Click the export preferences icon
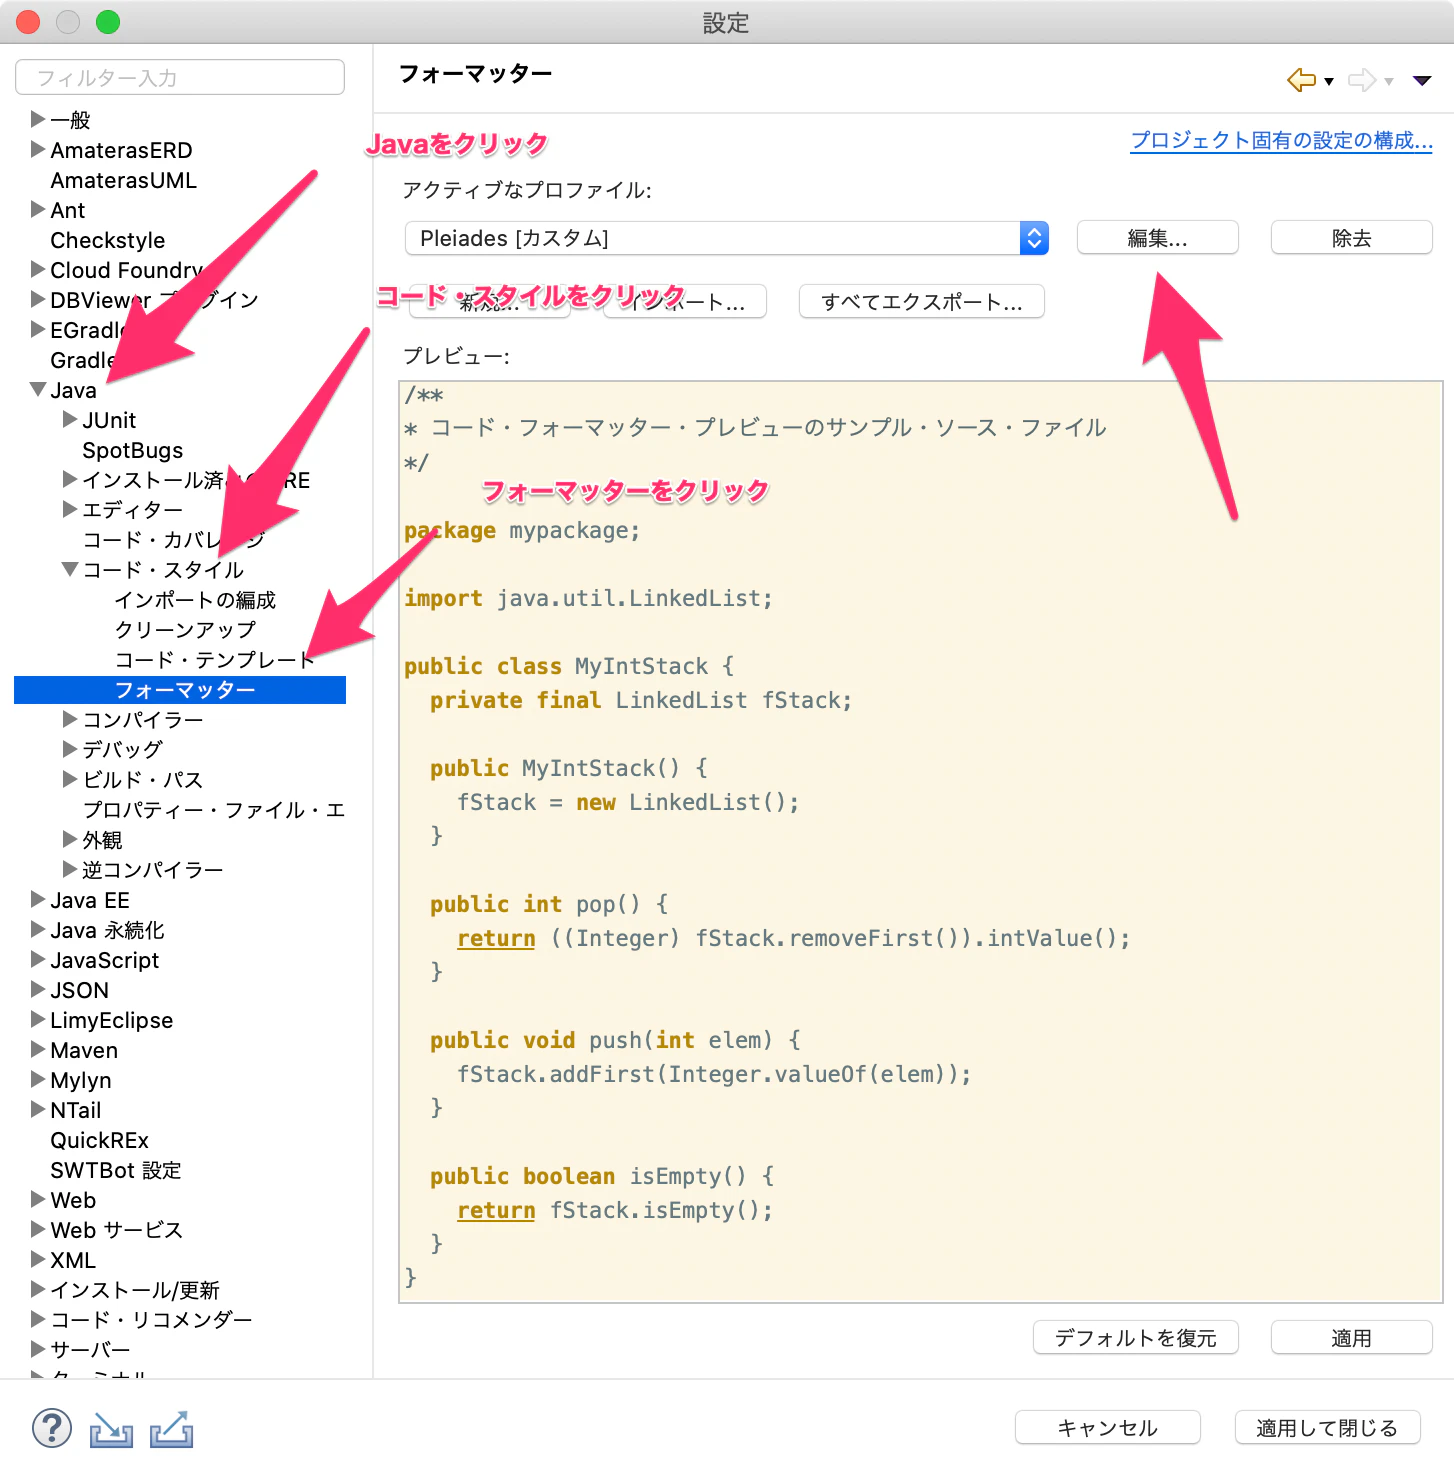The height and width of the screenshot is (1480, 1454). click(171, 1428)
